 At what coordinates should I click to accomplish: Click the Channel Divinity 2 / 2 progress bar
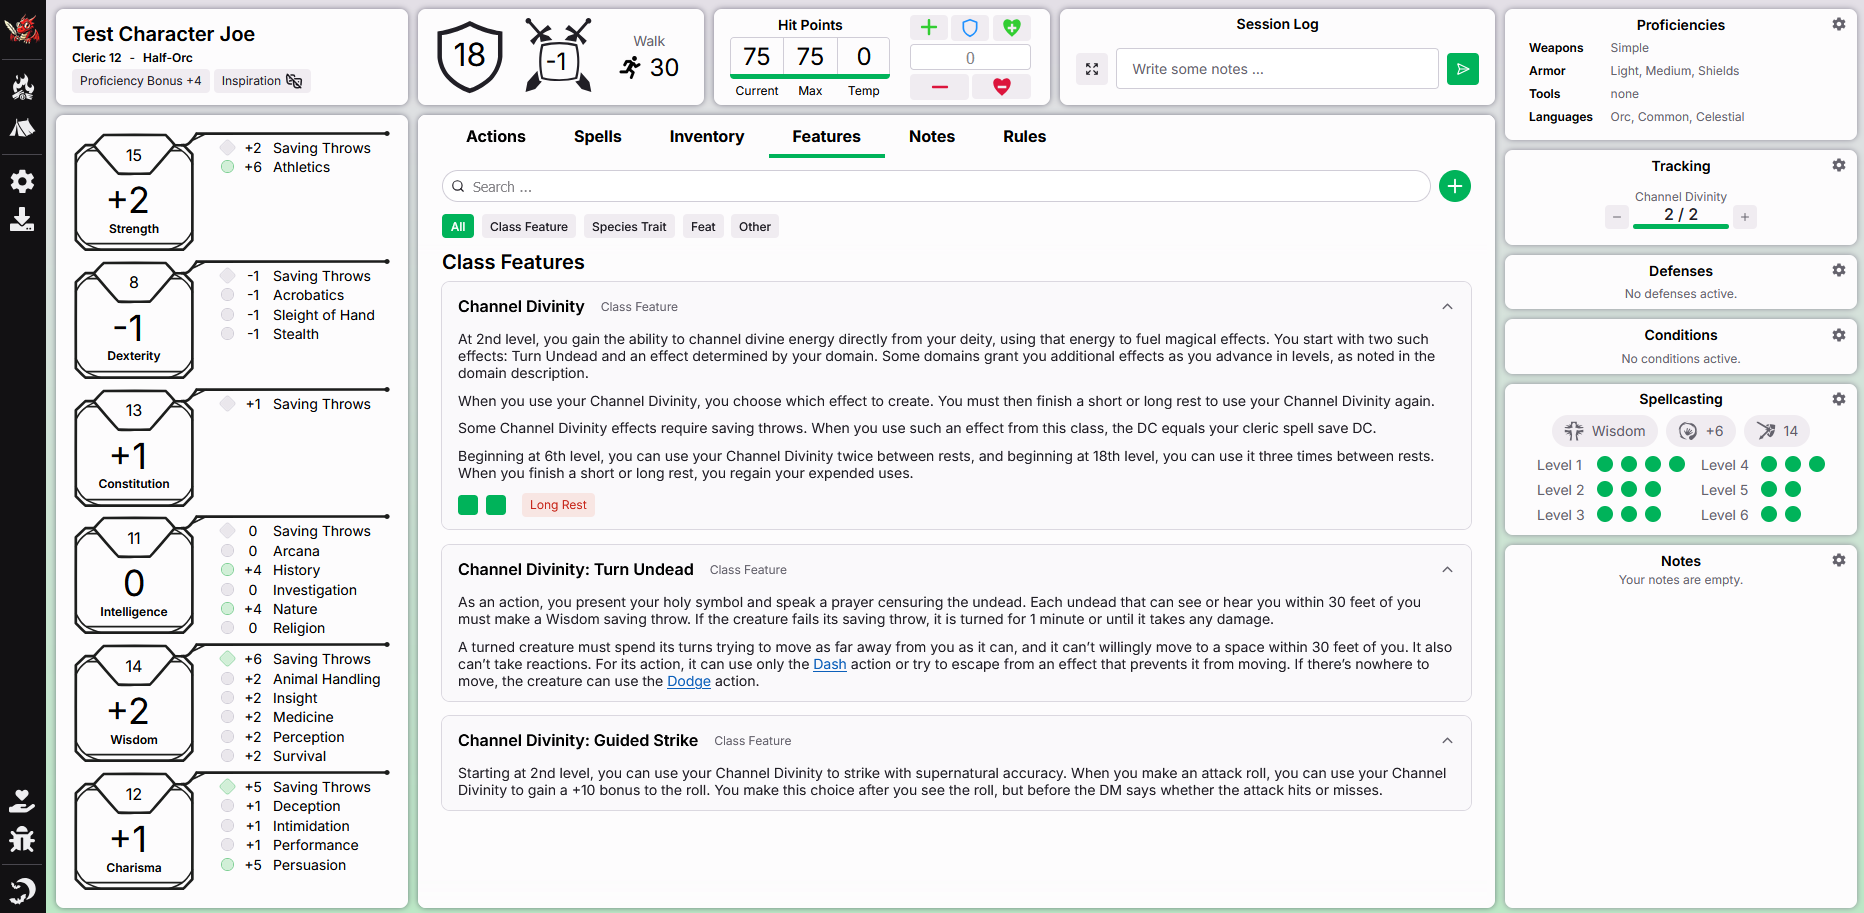[1681, 227]
